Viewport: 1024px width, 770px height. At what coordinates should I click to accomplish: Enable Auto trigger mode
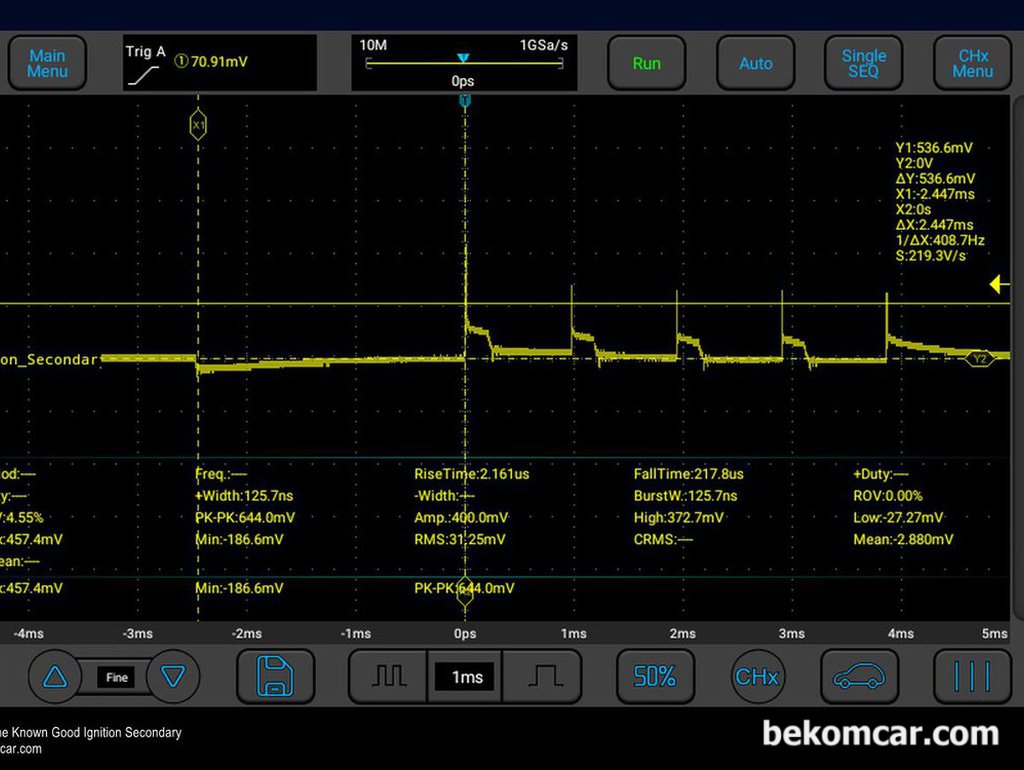[x=755, y=63]
